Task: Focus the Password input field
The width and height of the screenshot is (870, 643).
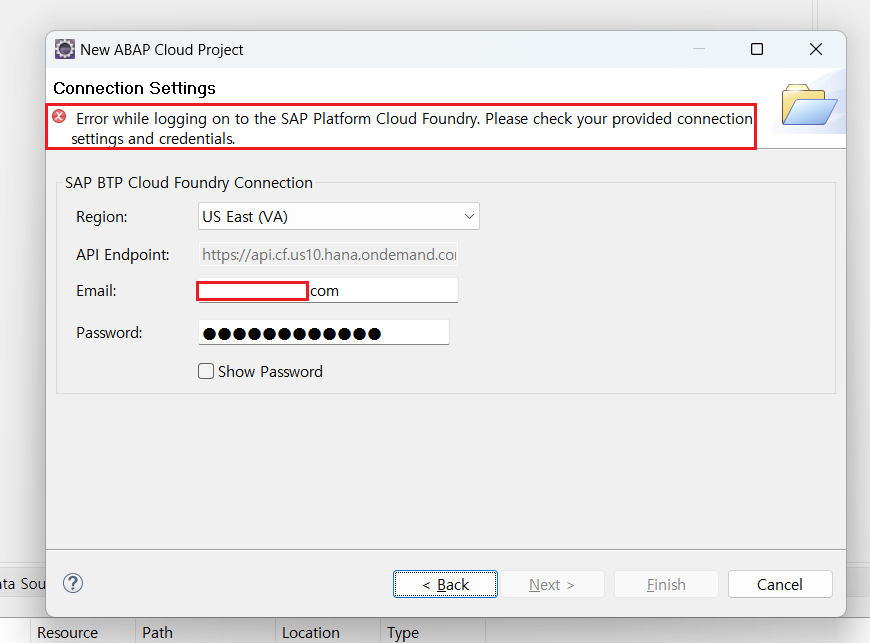Action: point(323,332)
